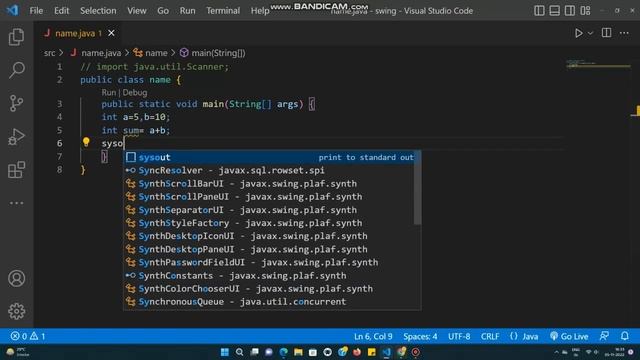The height and width of the screenshot is (360, 640).
Task: Toggle the primary side bar layout icon
Action: click(539, 11)
